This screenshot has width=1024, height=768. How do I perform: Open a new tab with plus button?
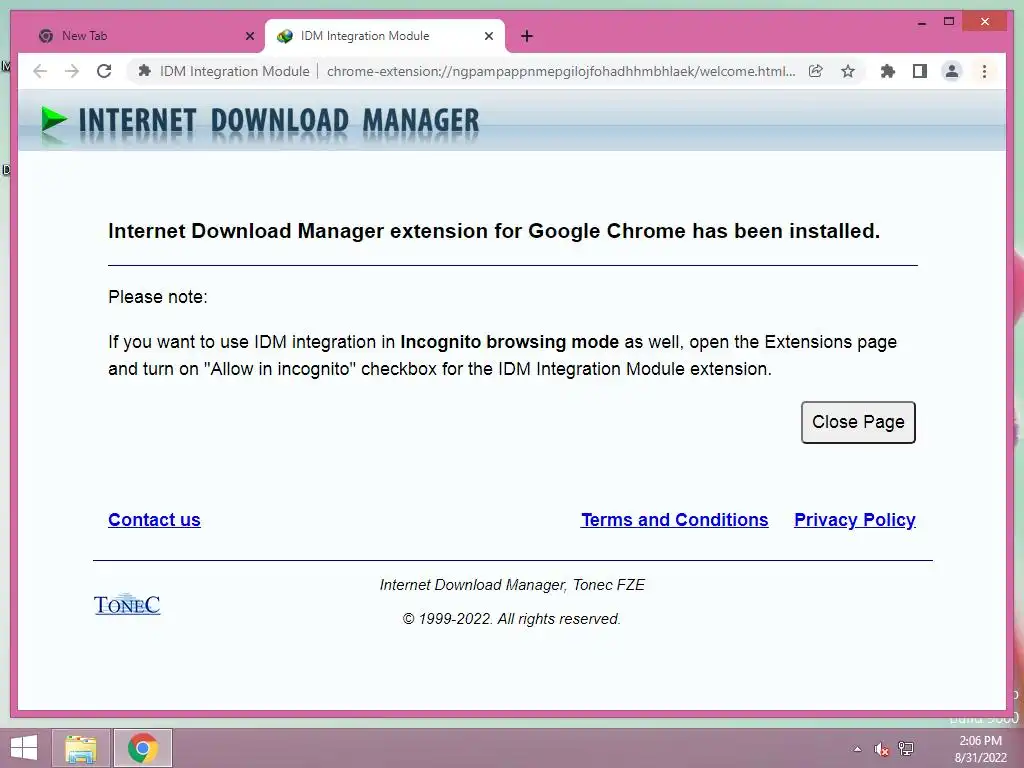click(527, 37)
